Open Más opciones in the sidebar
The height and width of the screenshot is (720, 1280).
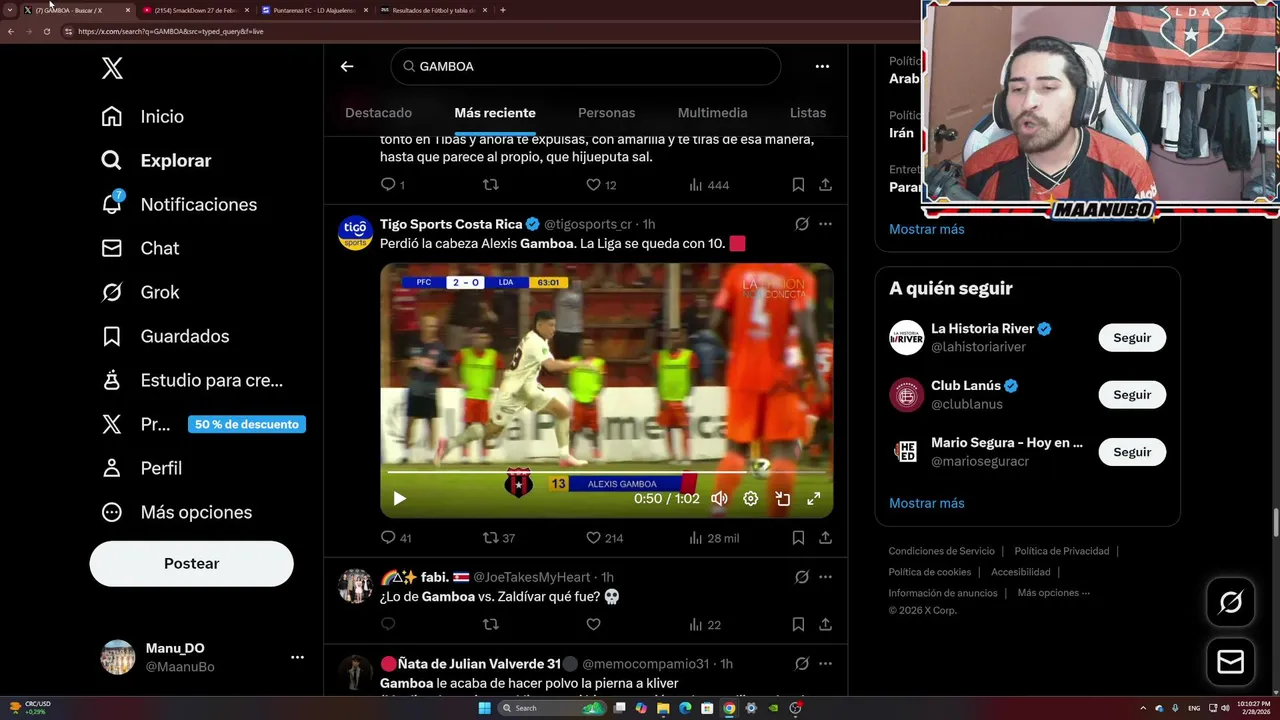coord(176,512)
